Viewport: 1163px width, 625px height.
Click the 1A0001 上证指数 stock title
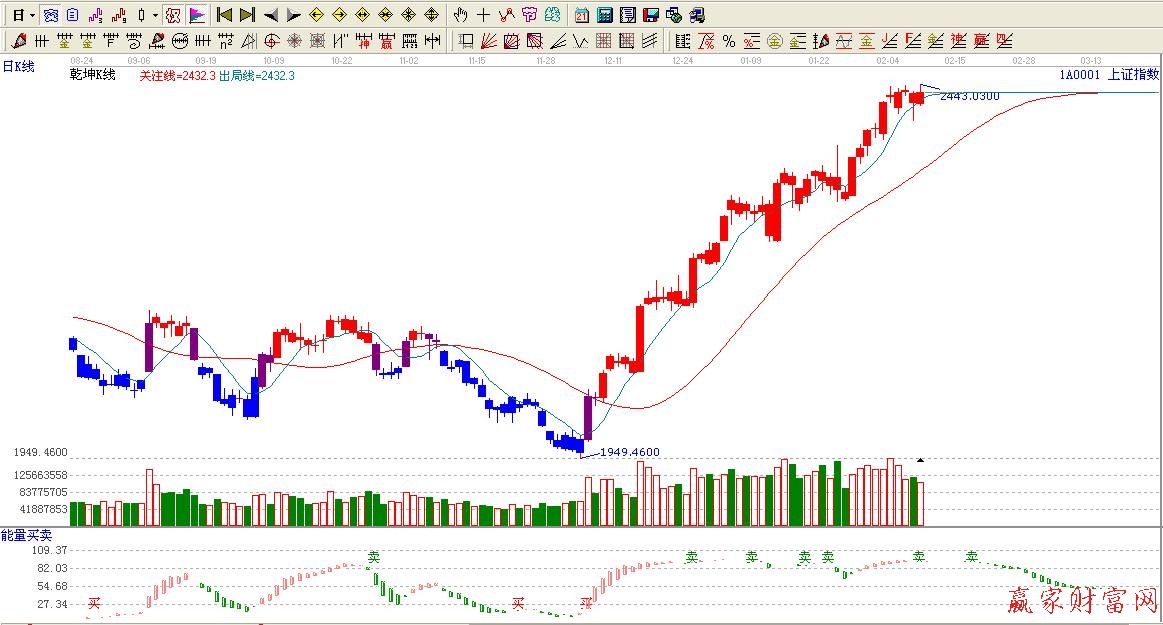(1108, 75)
